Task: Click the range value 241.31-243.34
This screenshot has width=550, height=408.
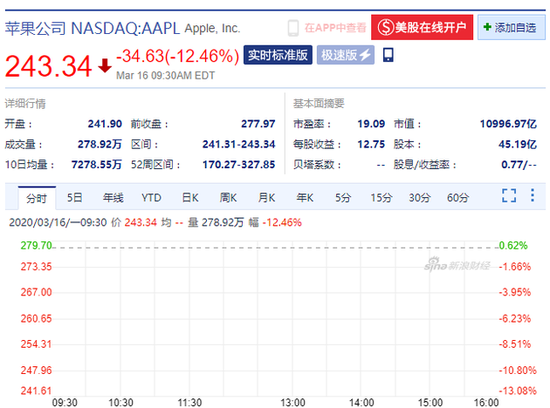Action: (x=239, y=144)
